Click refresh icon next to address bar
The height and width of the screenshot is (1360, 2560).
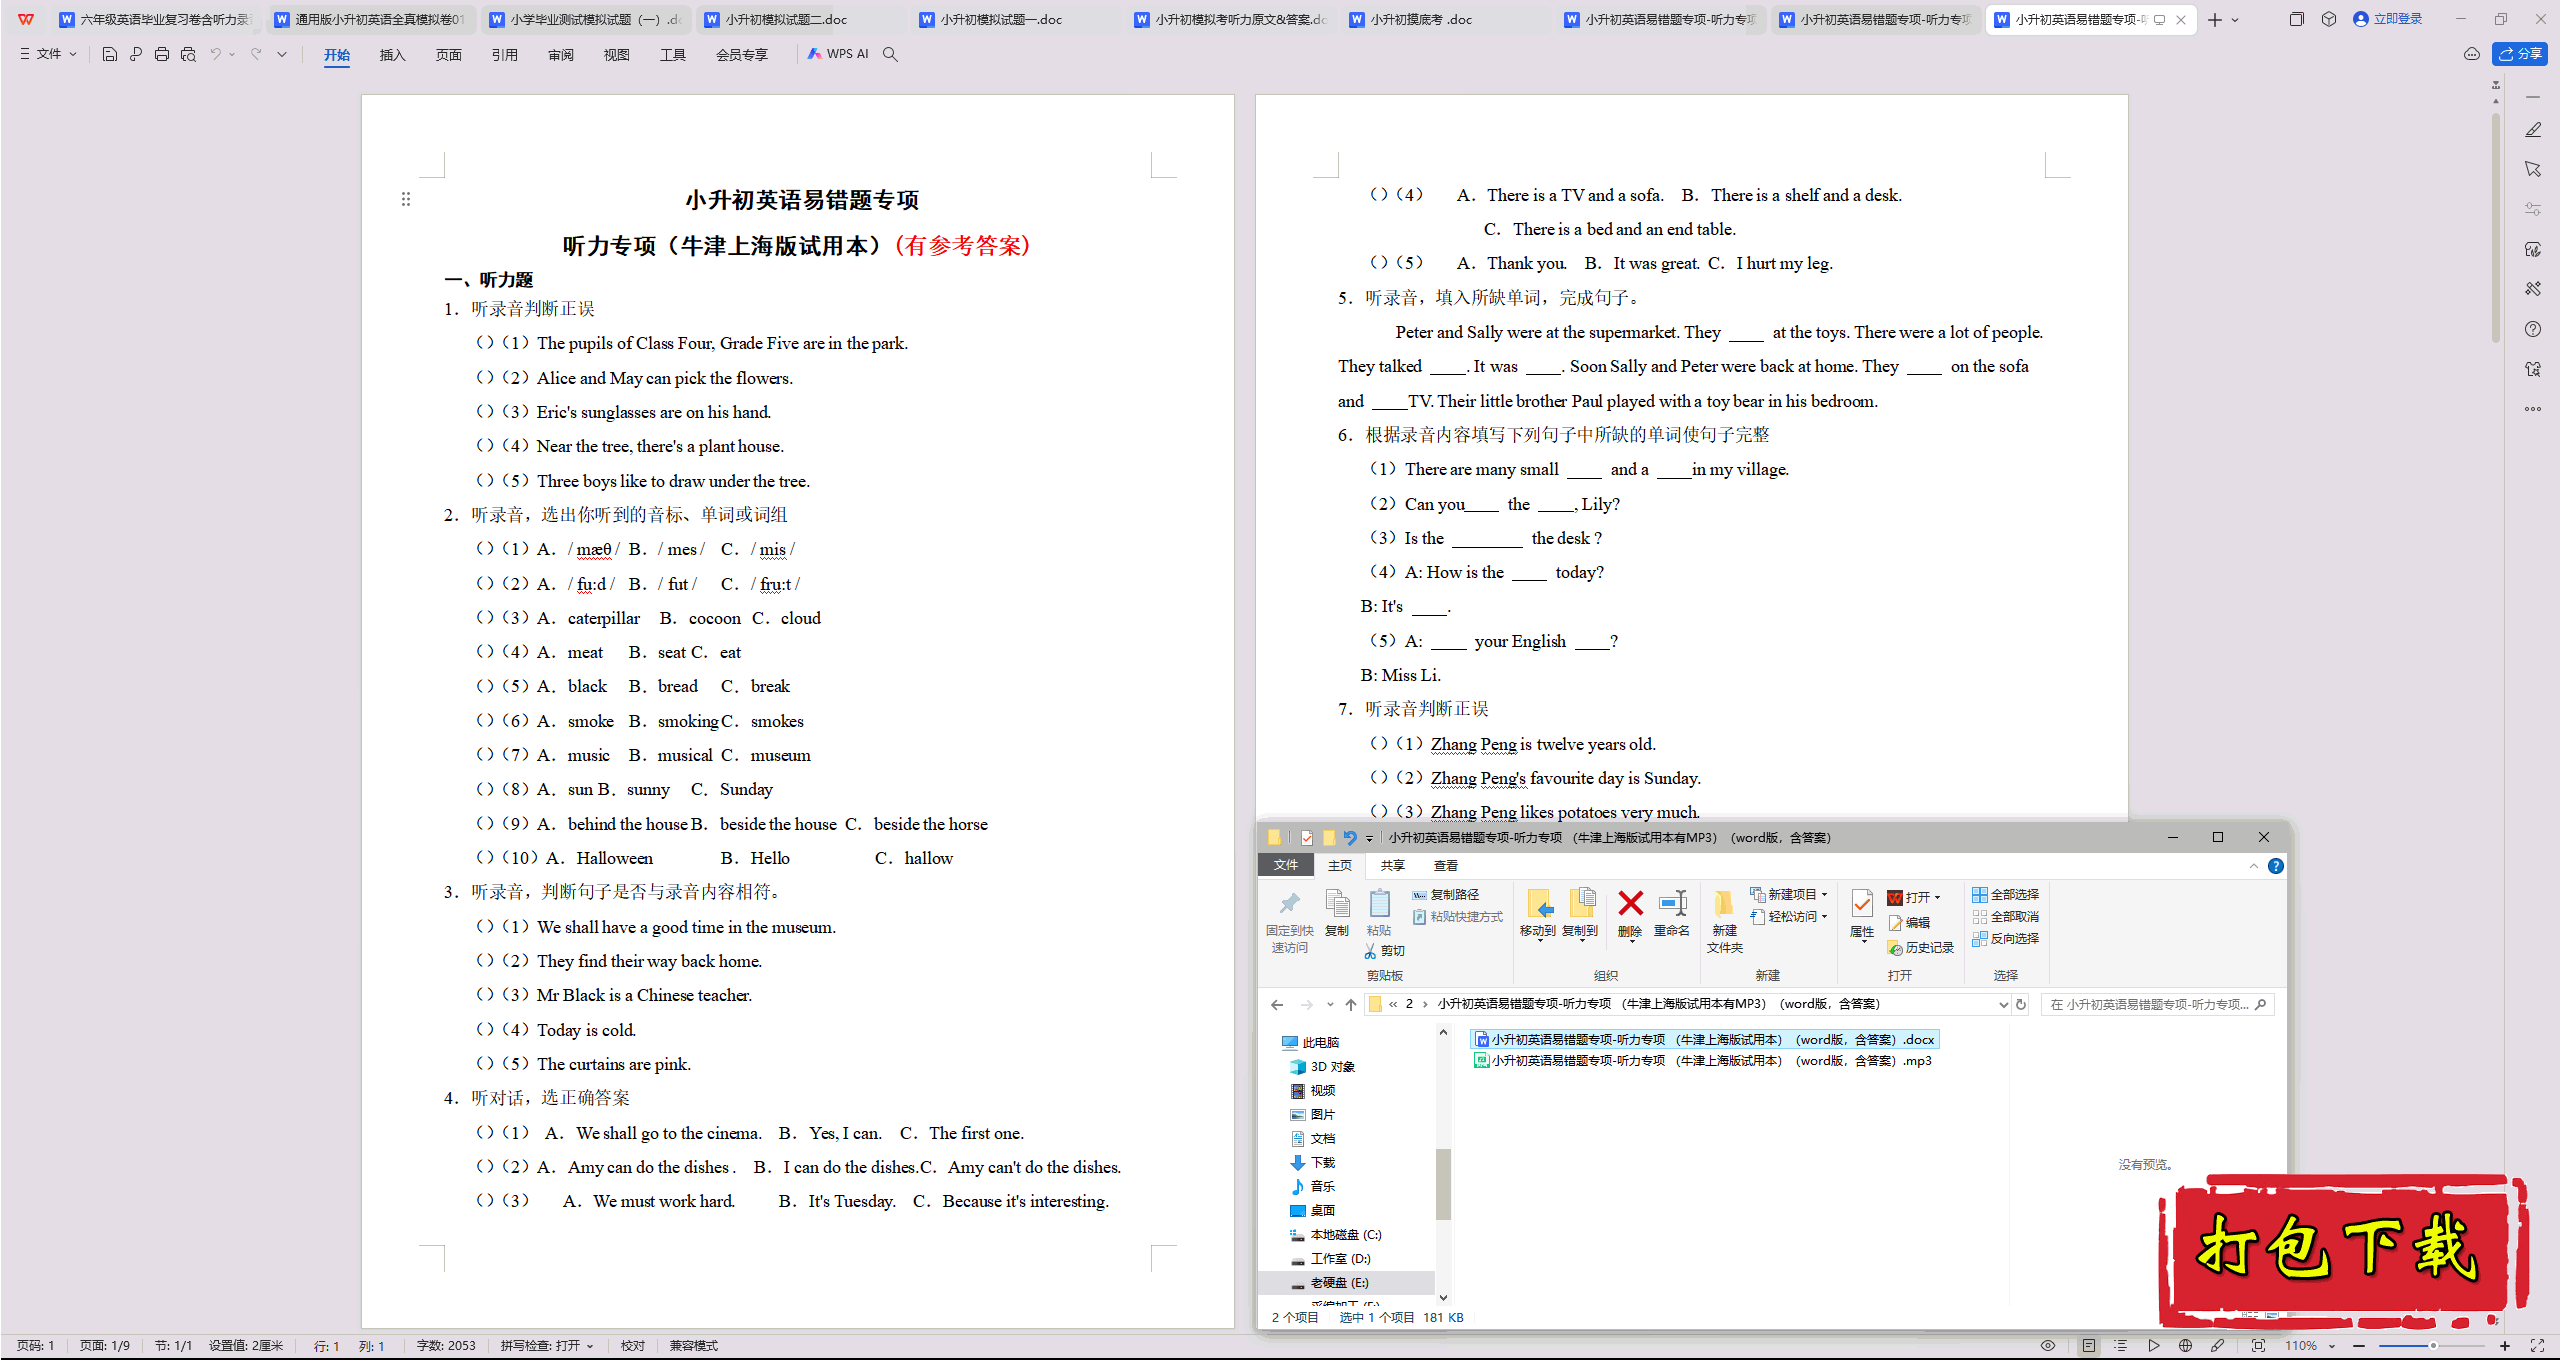pos(2021,1005)
